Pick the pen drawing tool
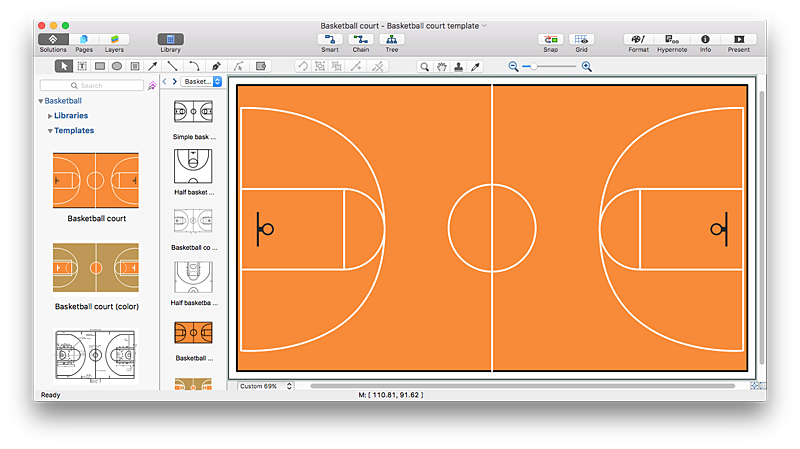 click(x=216, y=66)
